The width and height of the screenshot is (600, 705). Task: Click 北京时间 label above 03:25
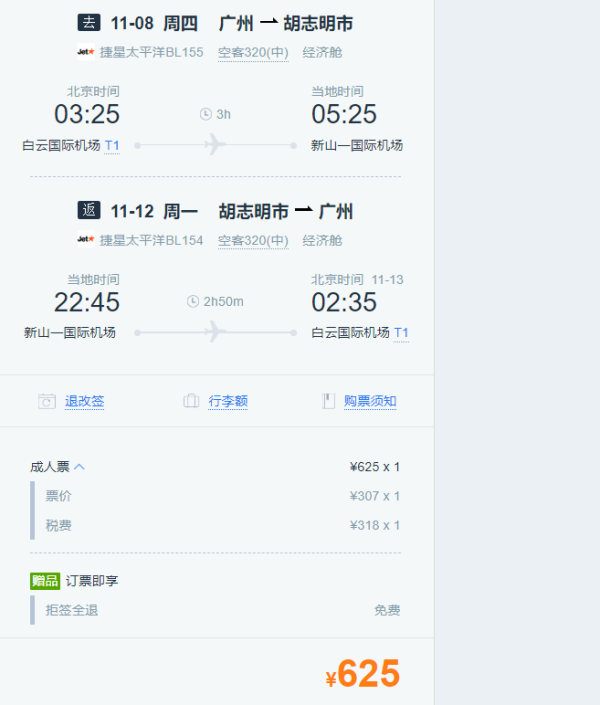tap(93, 91)
